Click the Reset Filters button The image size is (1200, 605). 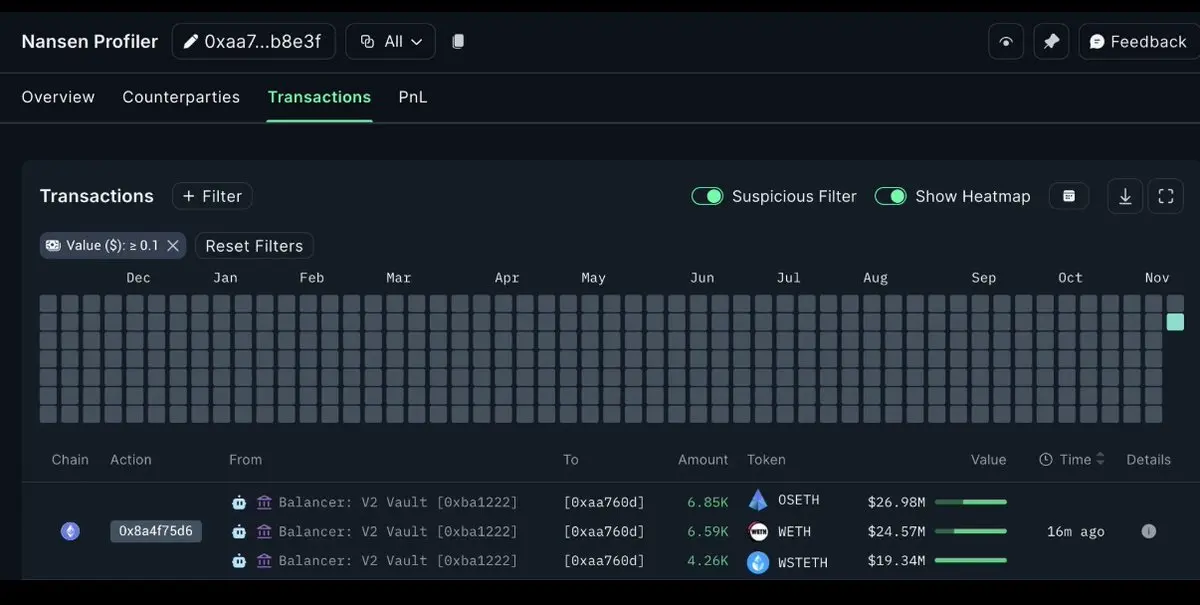point(254,246)
